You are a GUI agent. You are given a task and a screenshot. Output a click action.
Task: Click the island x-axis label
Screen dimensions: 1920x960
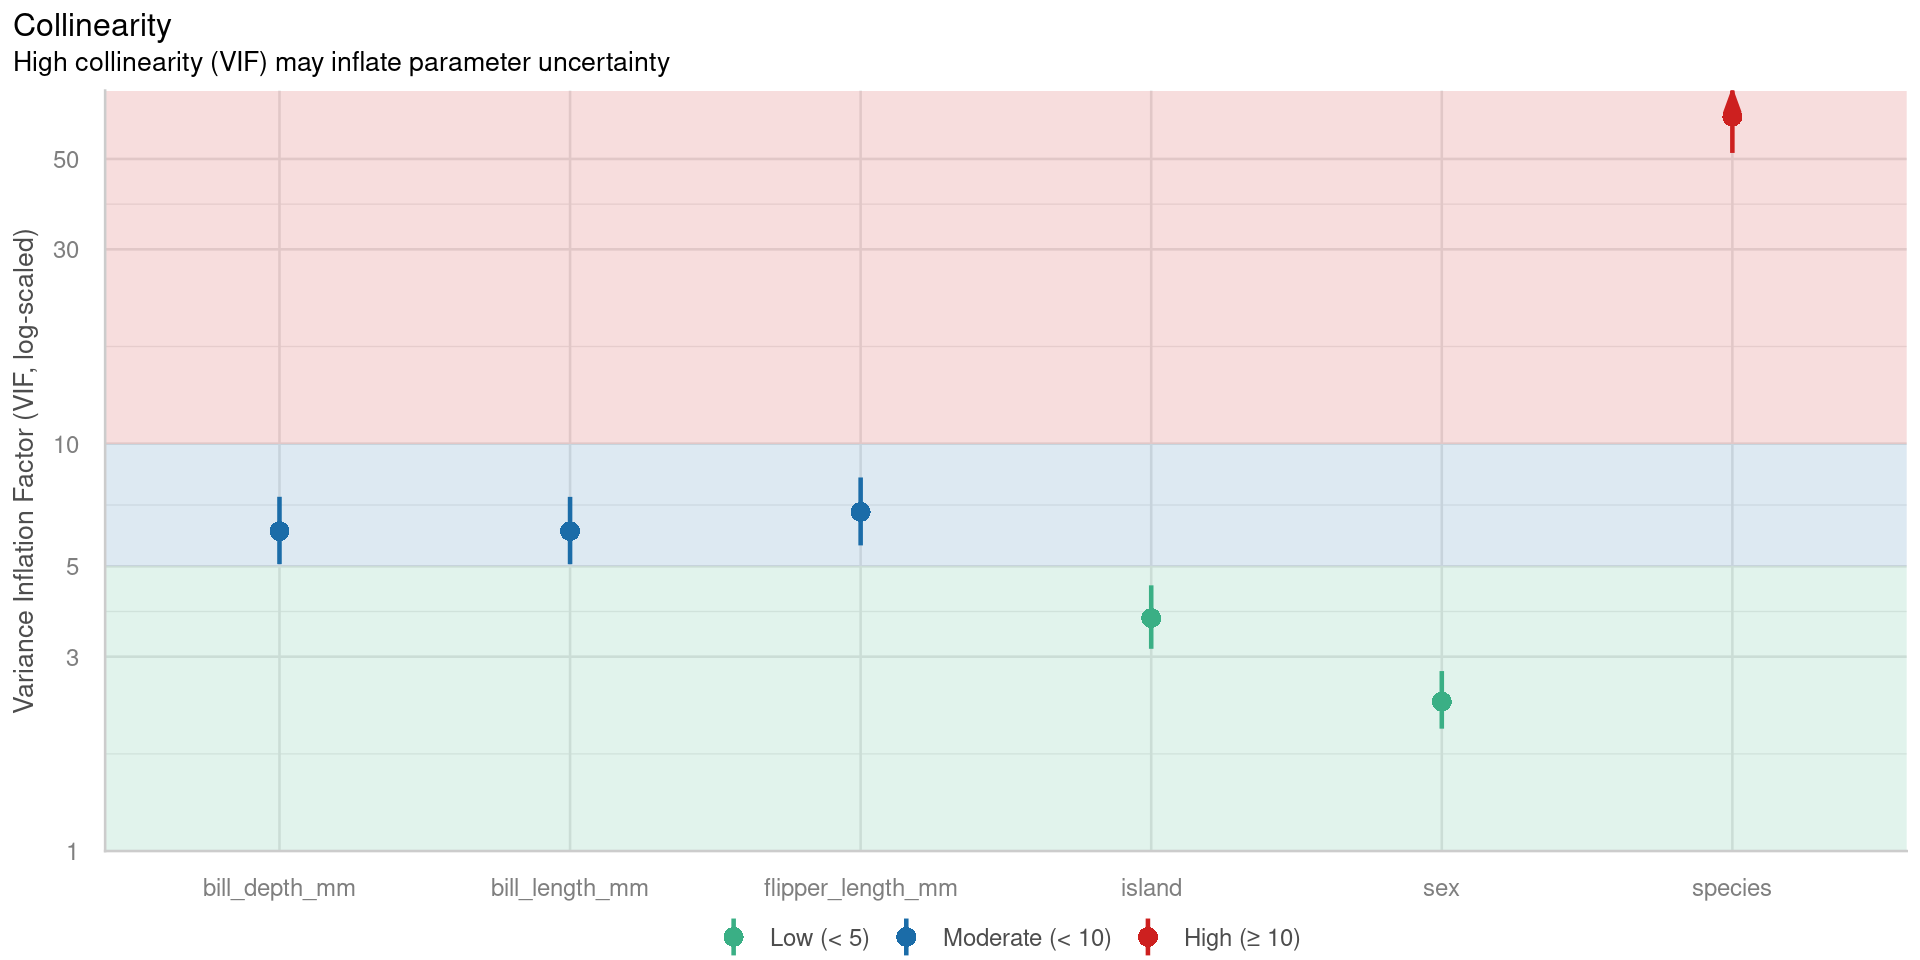click(1151, 888)
